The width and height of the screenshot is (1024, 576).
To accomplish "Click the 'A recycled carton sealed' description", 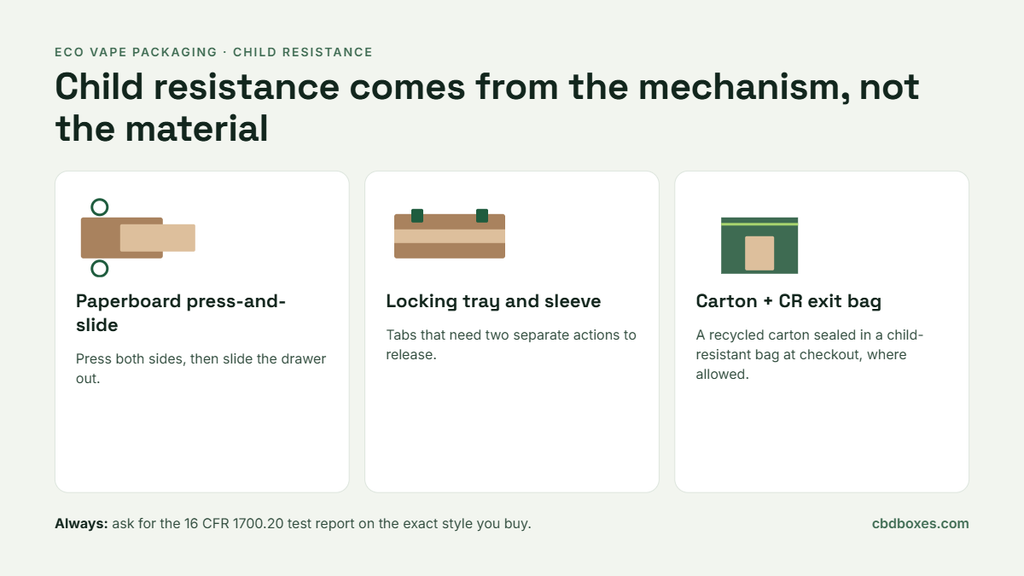I will tap(809, 354).
